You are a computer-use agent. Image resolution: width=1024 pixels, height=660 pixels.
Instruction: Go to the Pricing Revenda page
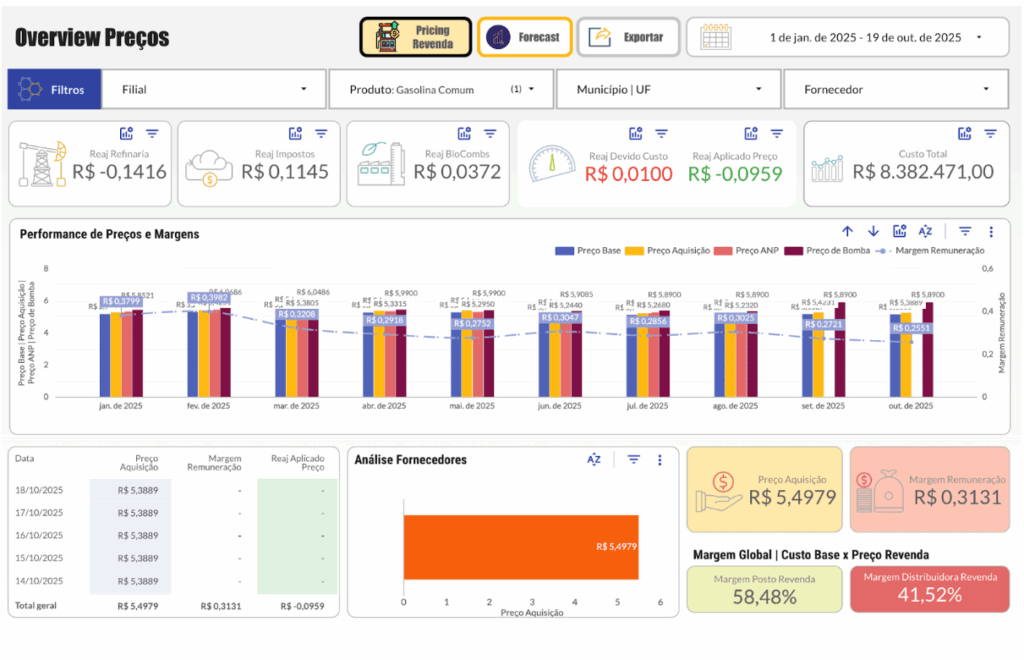tap(415, 37)
